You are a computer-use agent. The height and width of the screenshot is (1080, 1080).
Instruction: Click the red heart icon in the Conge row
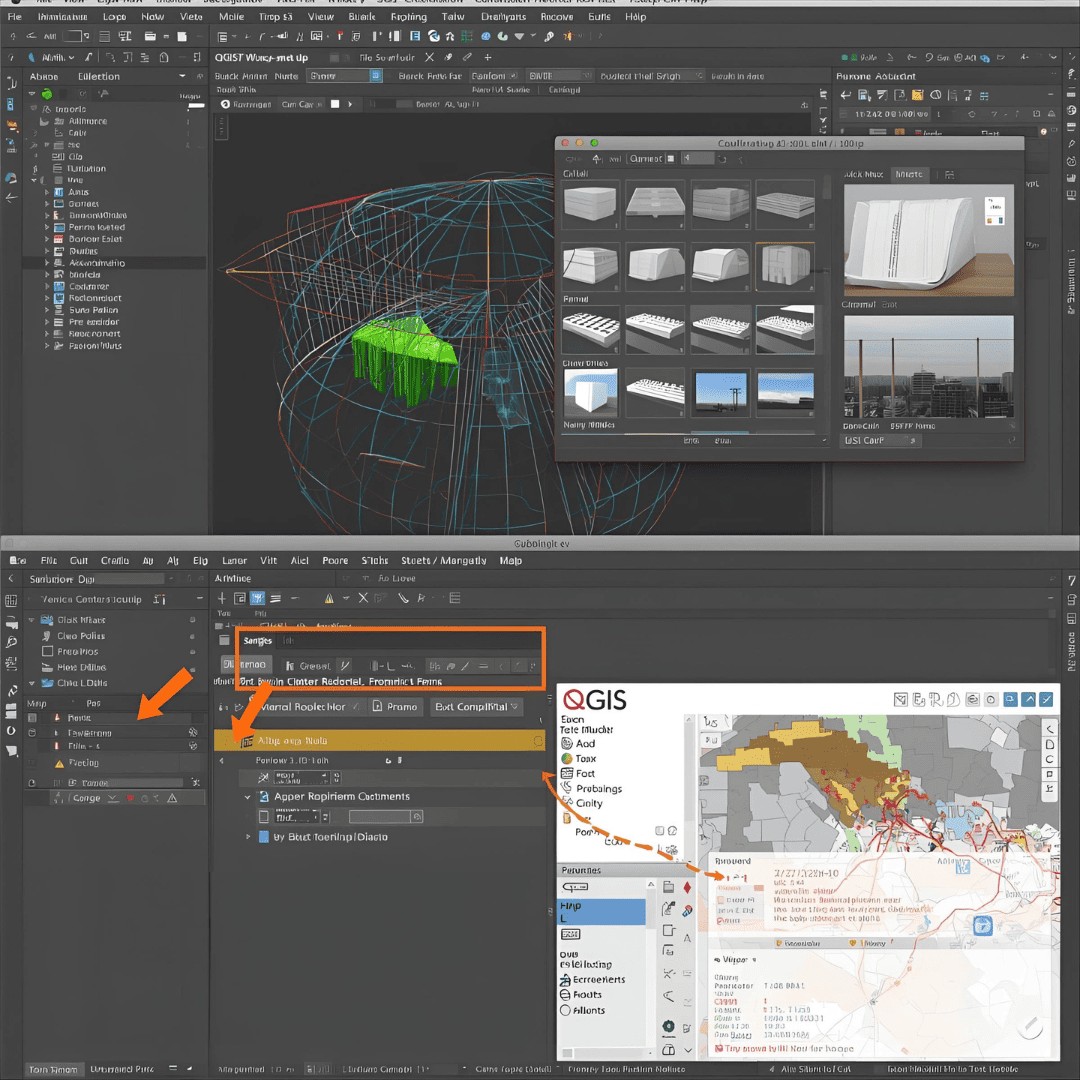(x=129, y=798)
